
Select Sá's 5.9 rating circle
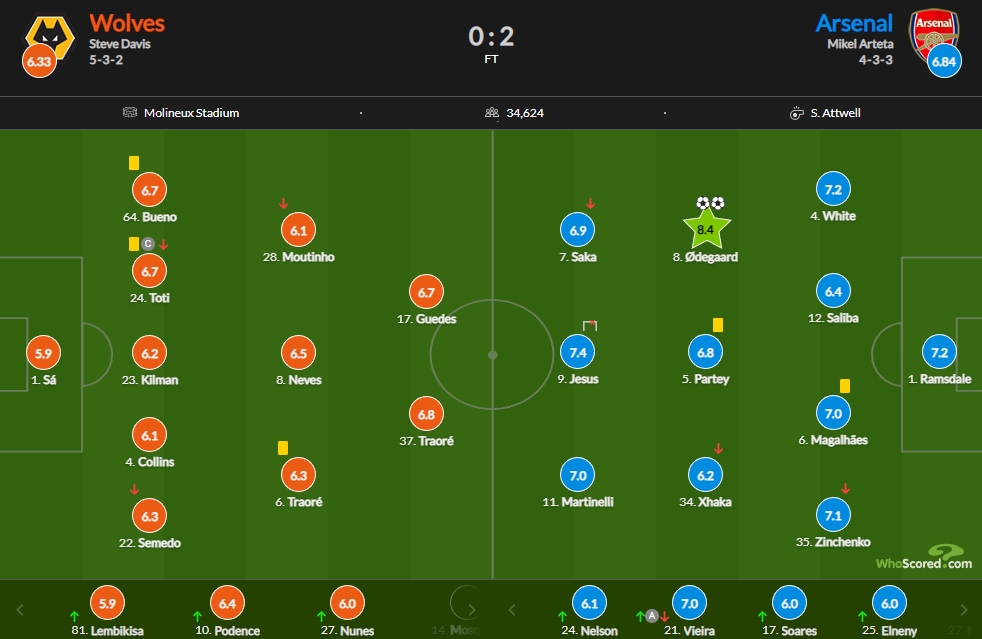[43, 353]
